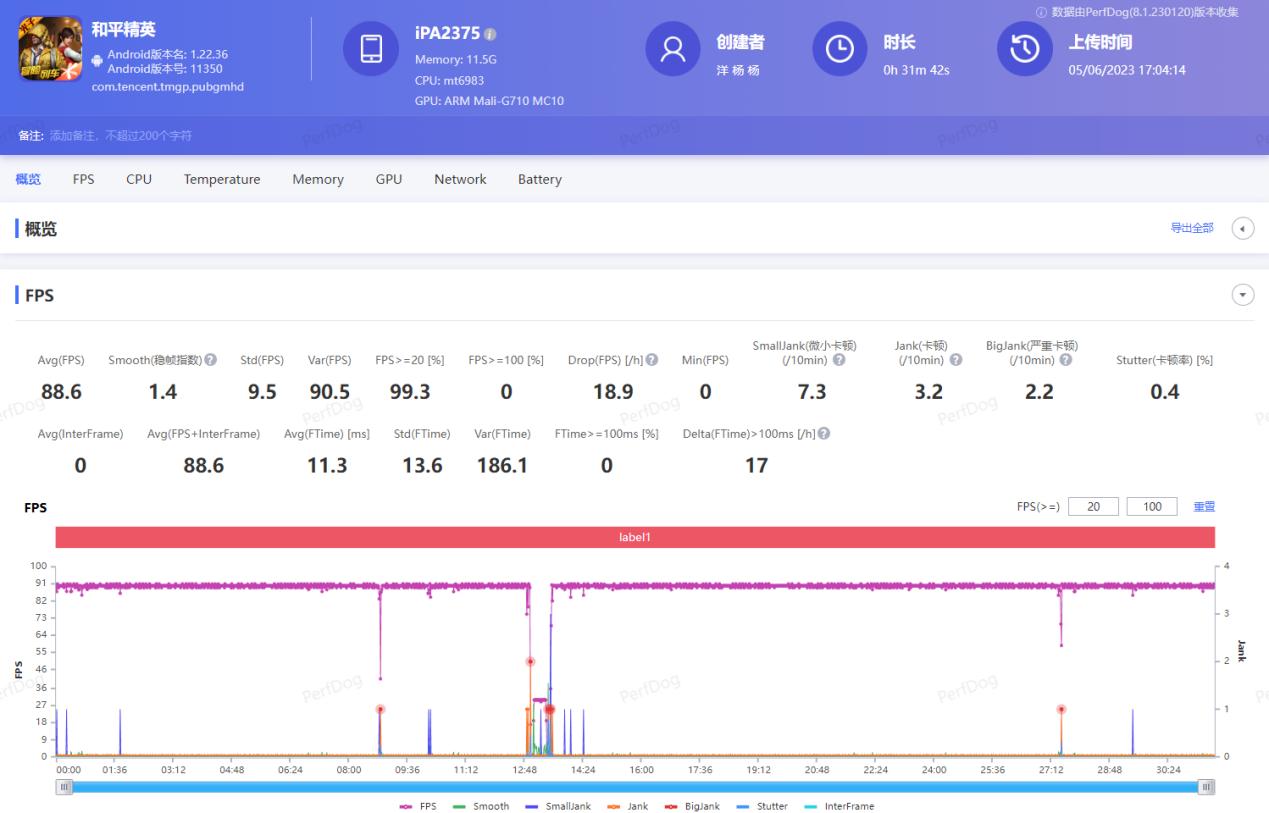The width and height of the screenshot is (1269, 813).
Task: Collapse the FPS section with its down arrow
Action: pos(1241,294)
